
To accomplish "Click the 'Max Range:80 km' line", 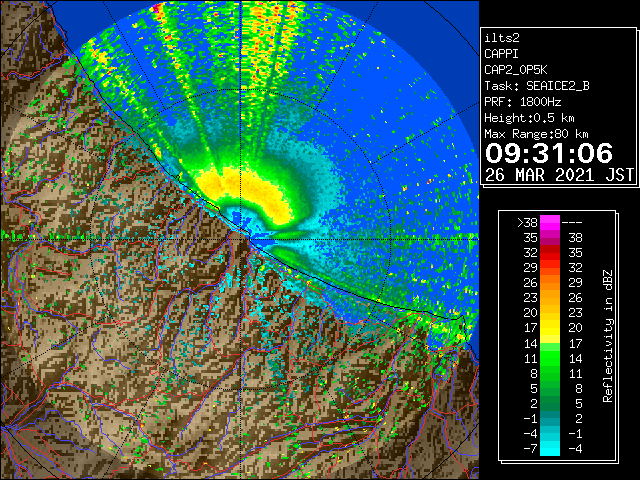I will [x=536, y=134].
